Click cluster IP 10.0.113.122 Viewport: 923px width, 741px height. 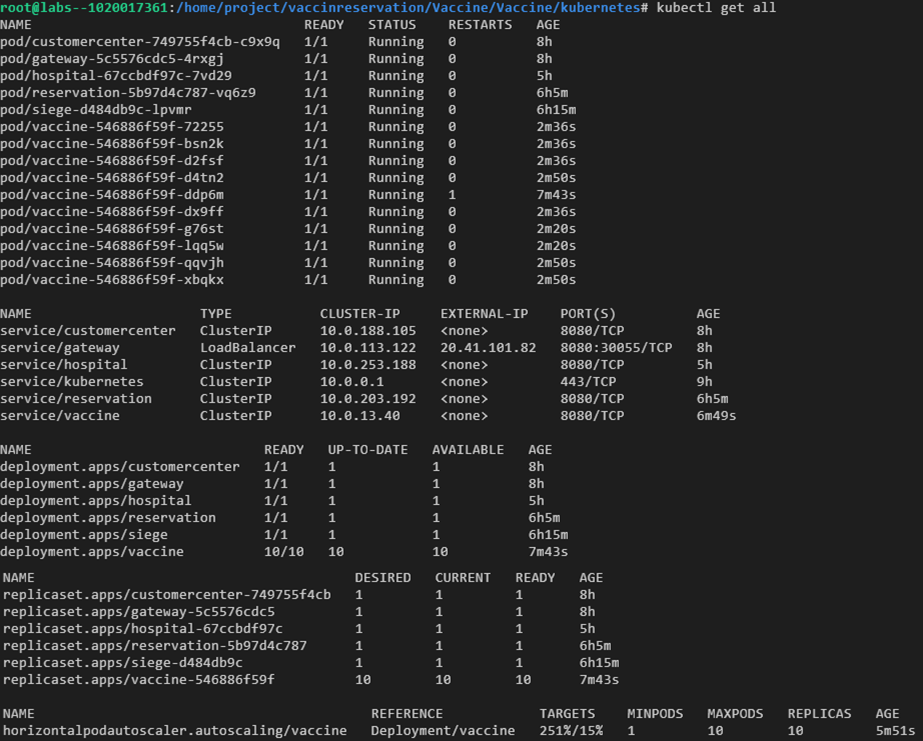[368, 348]
